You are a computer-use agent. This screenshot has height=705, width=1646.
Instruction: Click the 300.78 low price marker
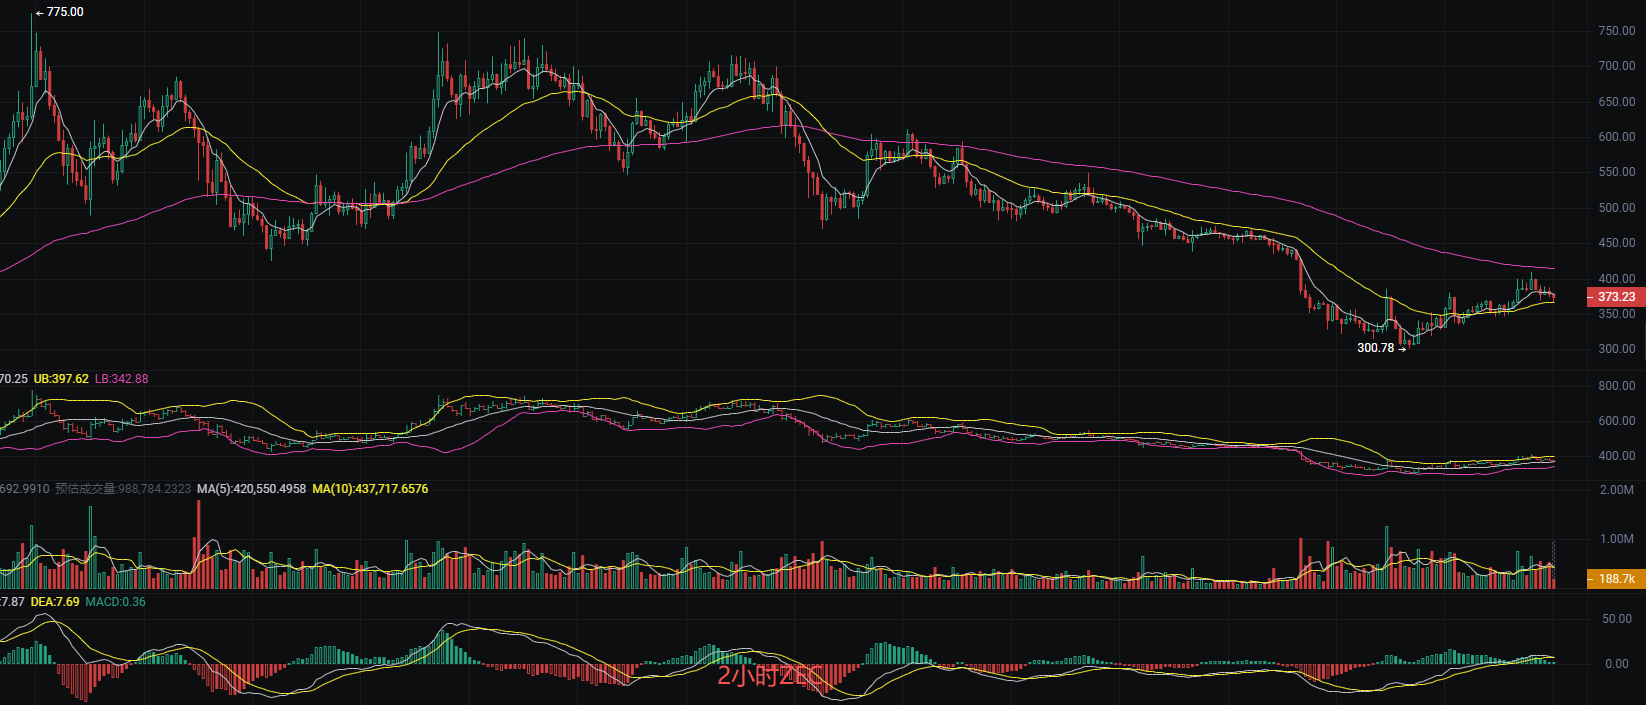click(1376, 348)
